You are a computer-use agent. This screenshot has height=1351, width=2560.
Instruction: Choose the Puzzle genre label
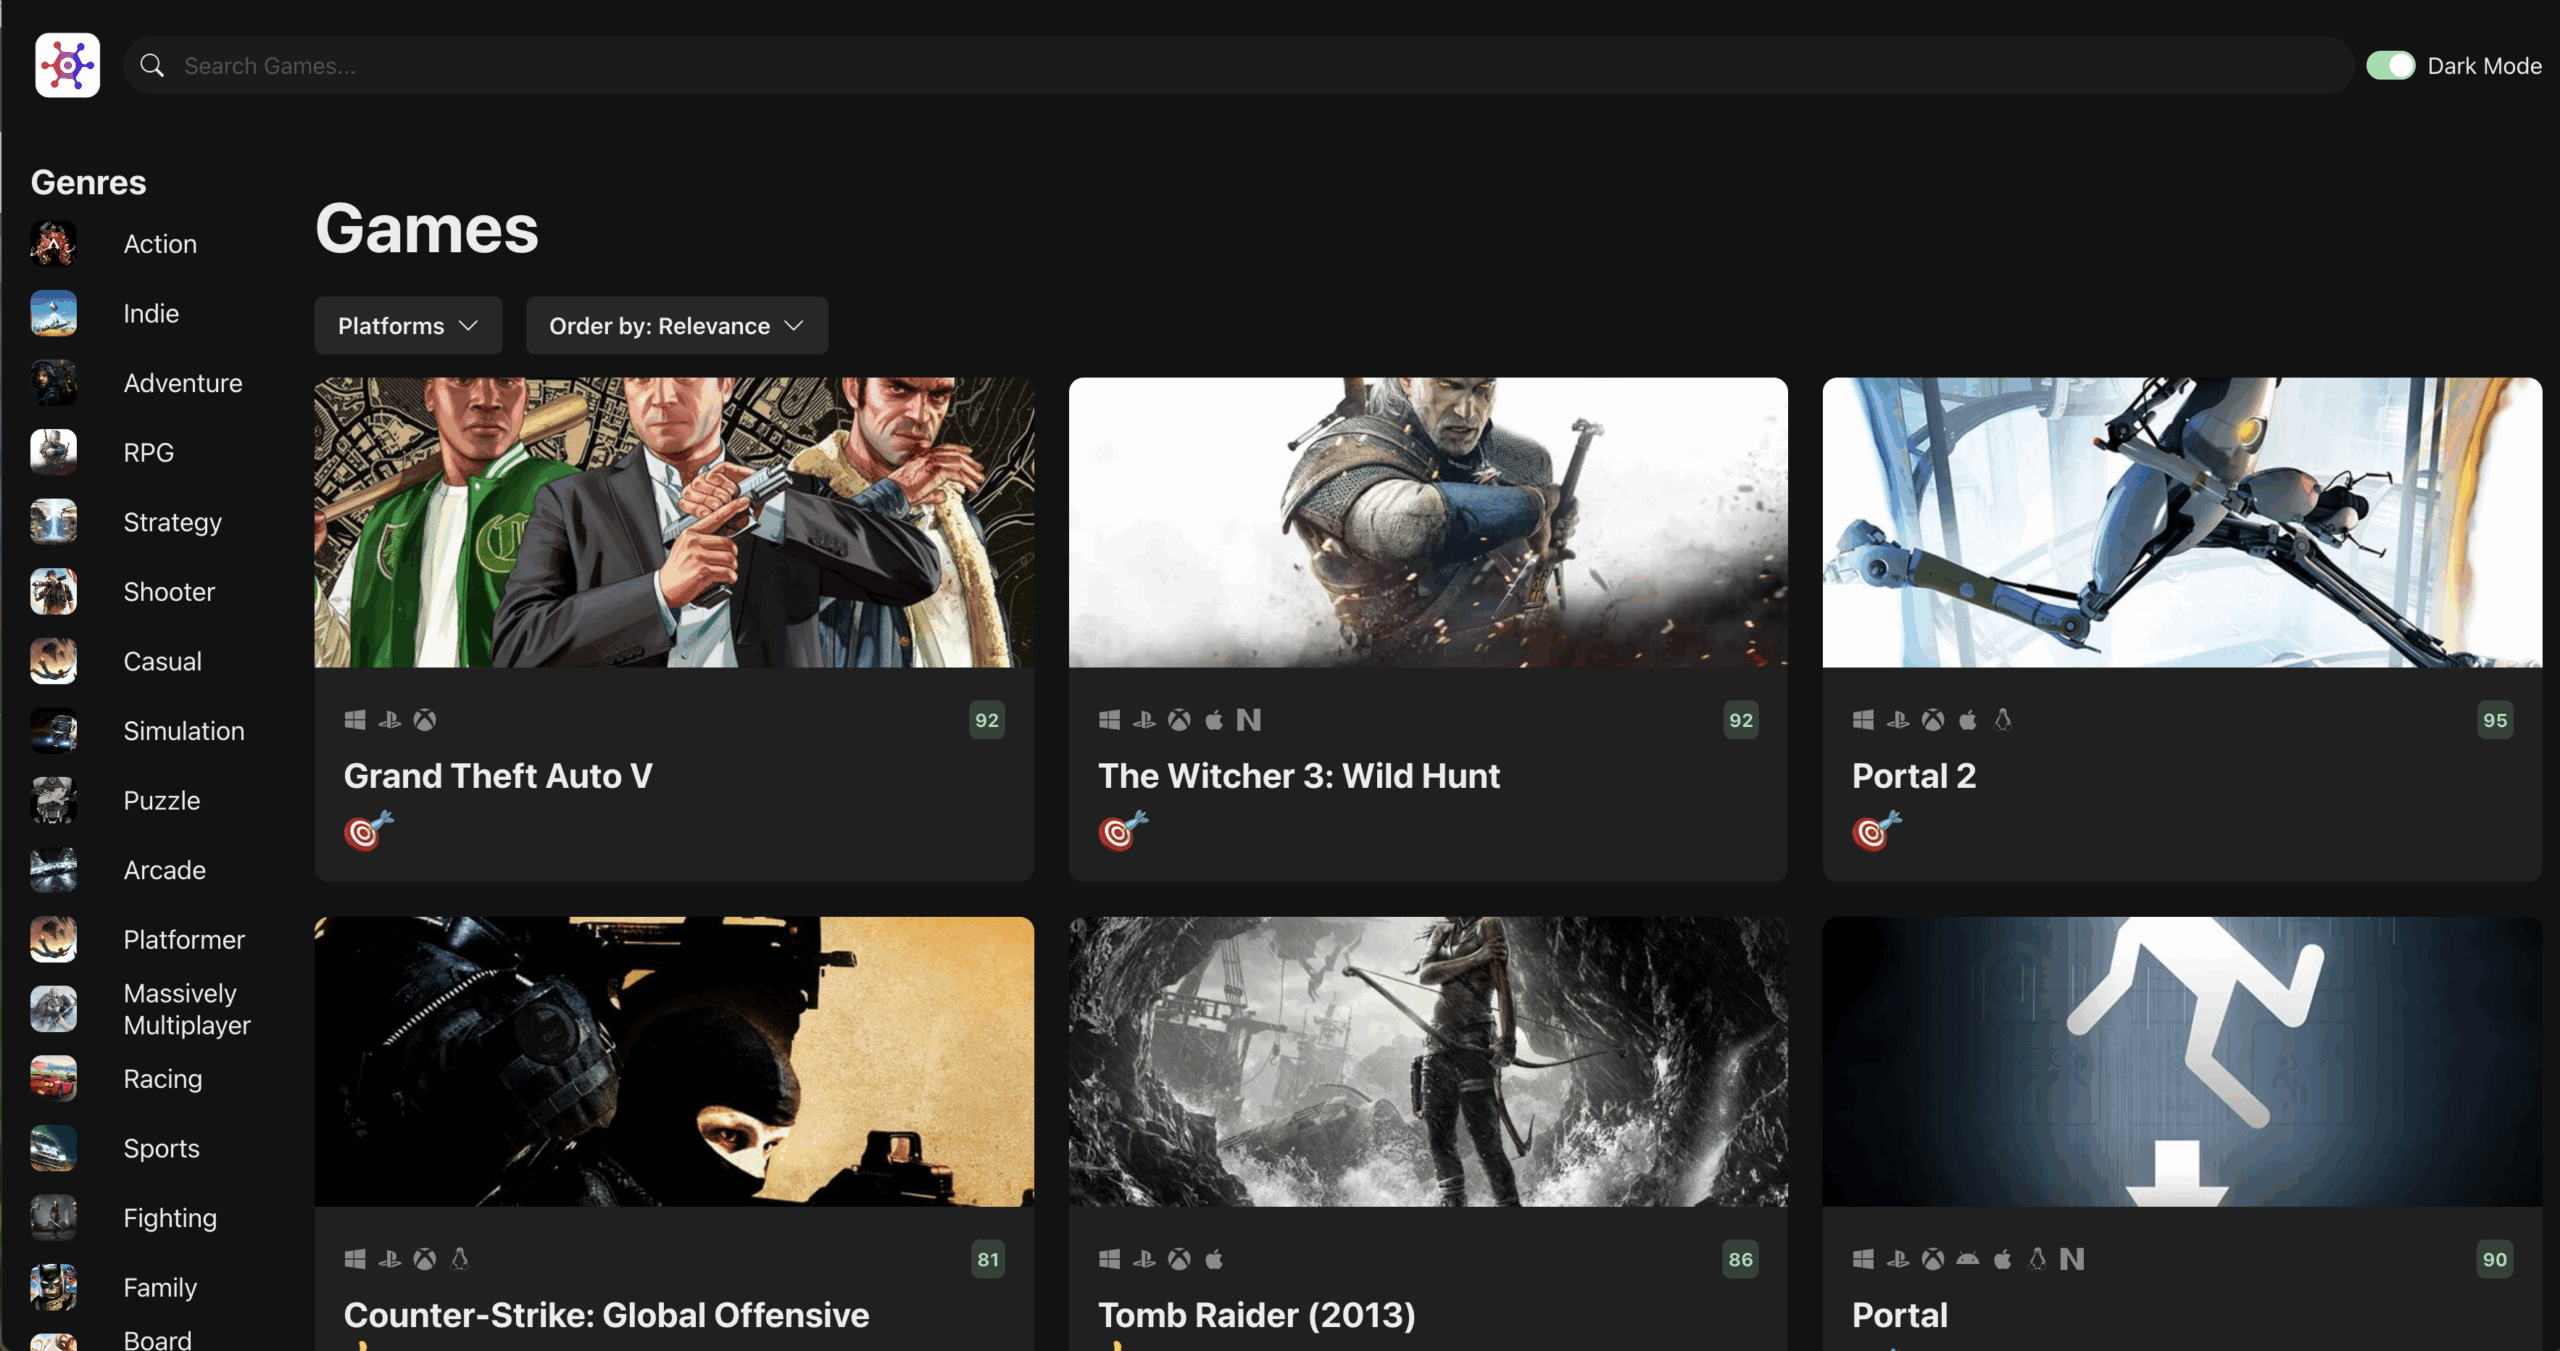point(161,800)
